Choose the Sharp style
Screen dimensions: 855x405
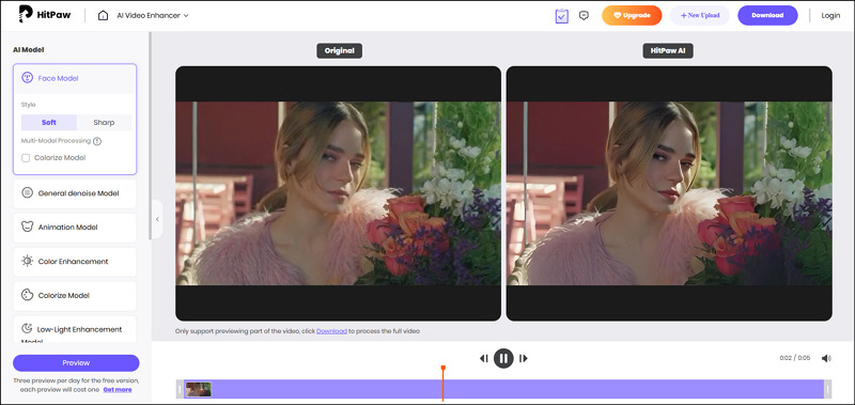pyautogui.click(x=104, y=122)
